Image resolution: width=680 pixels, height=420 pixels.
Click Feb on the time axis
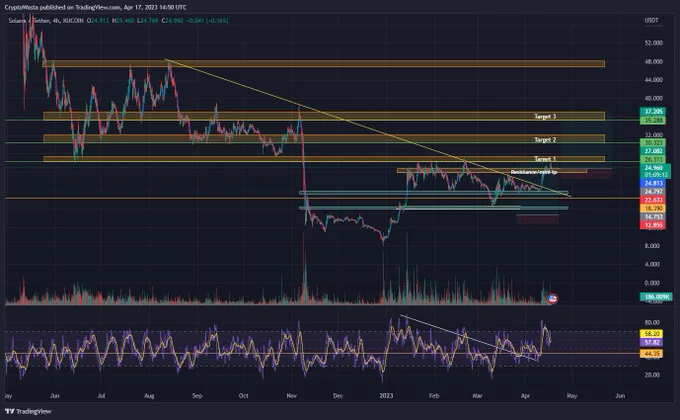click(434, 396)
